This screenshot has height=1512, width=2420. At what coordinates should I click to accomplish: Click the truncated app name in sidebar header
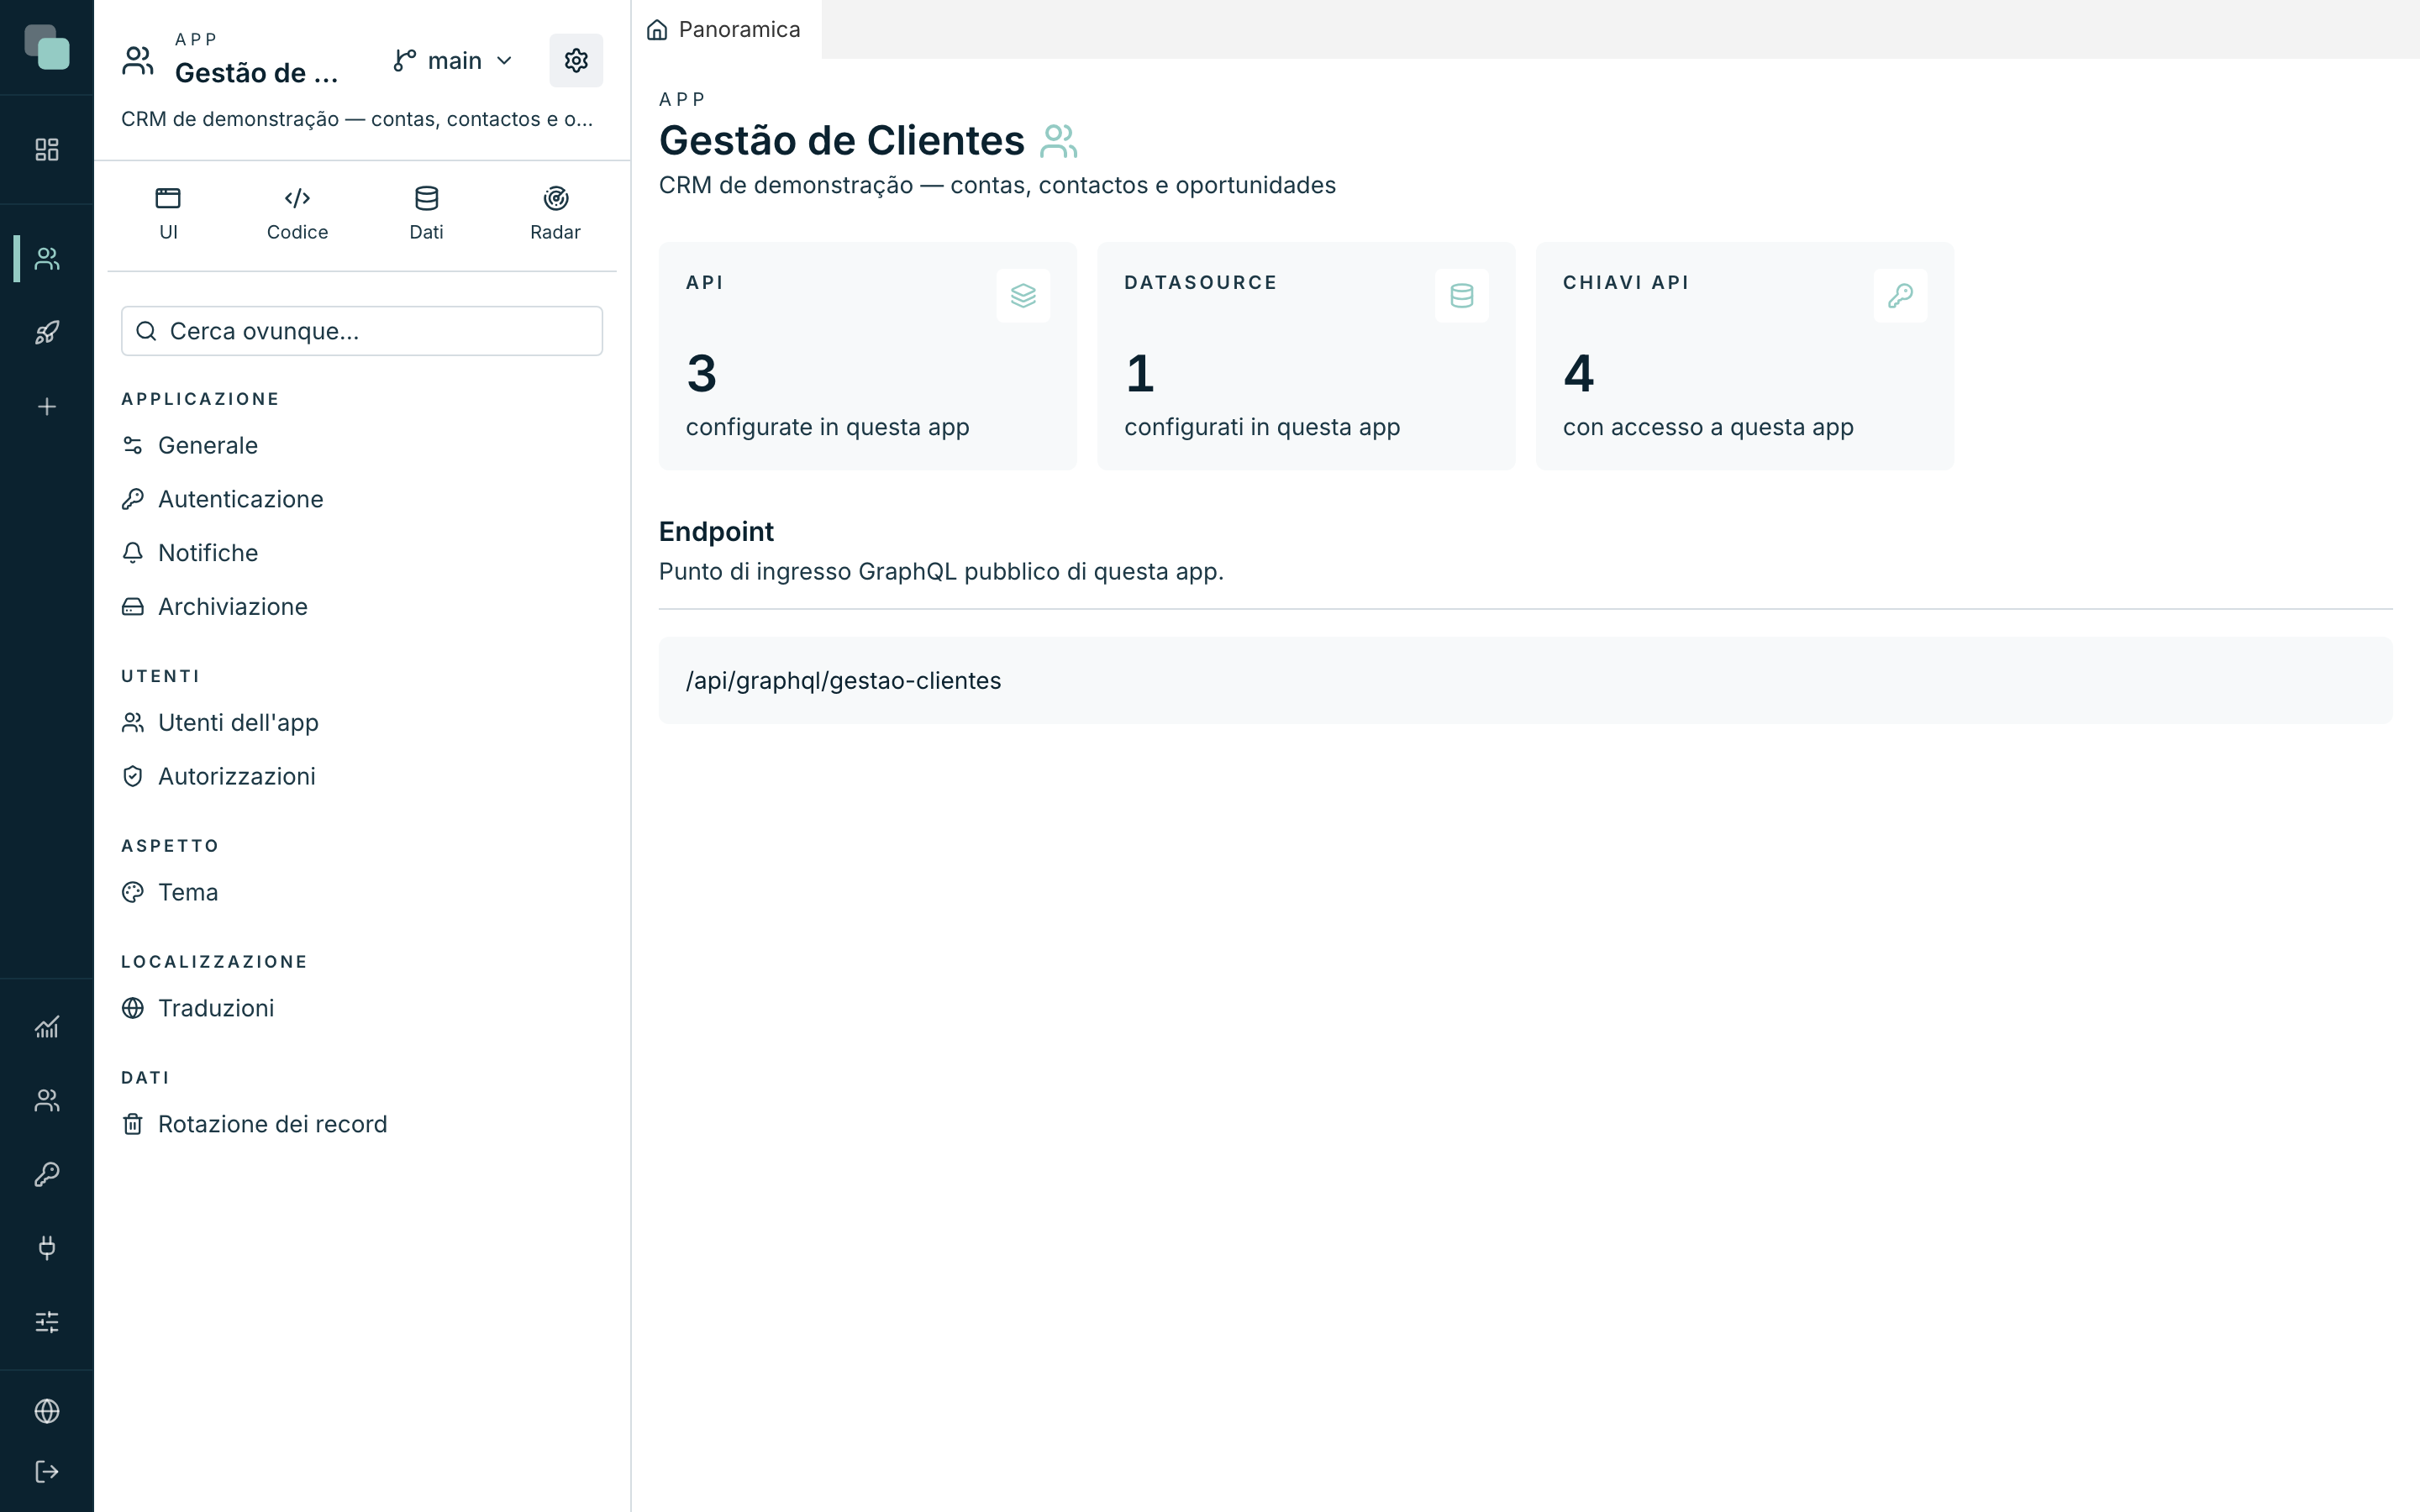click(257, 73)
